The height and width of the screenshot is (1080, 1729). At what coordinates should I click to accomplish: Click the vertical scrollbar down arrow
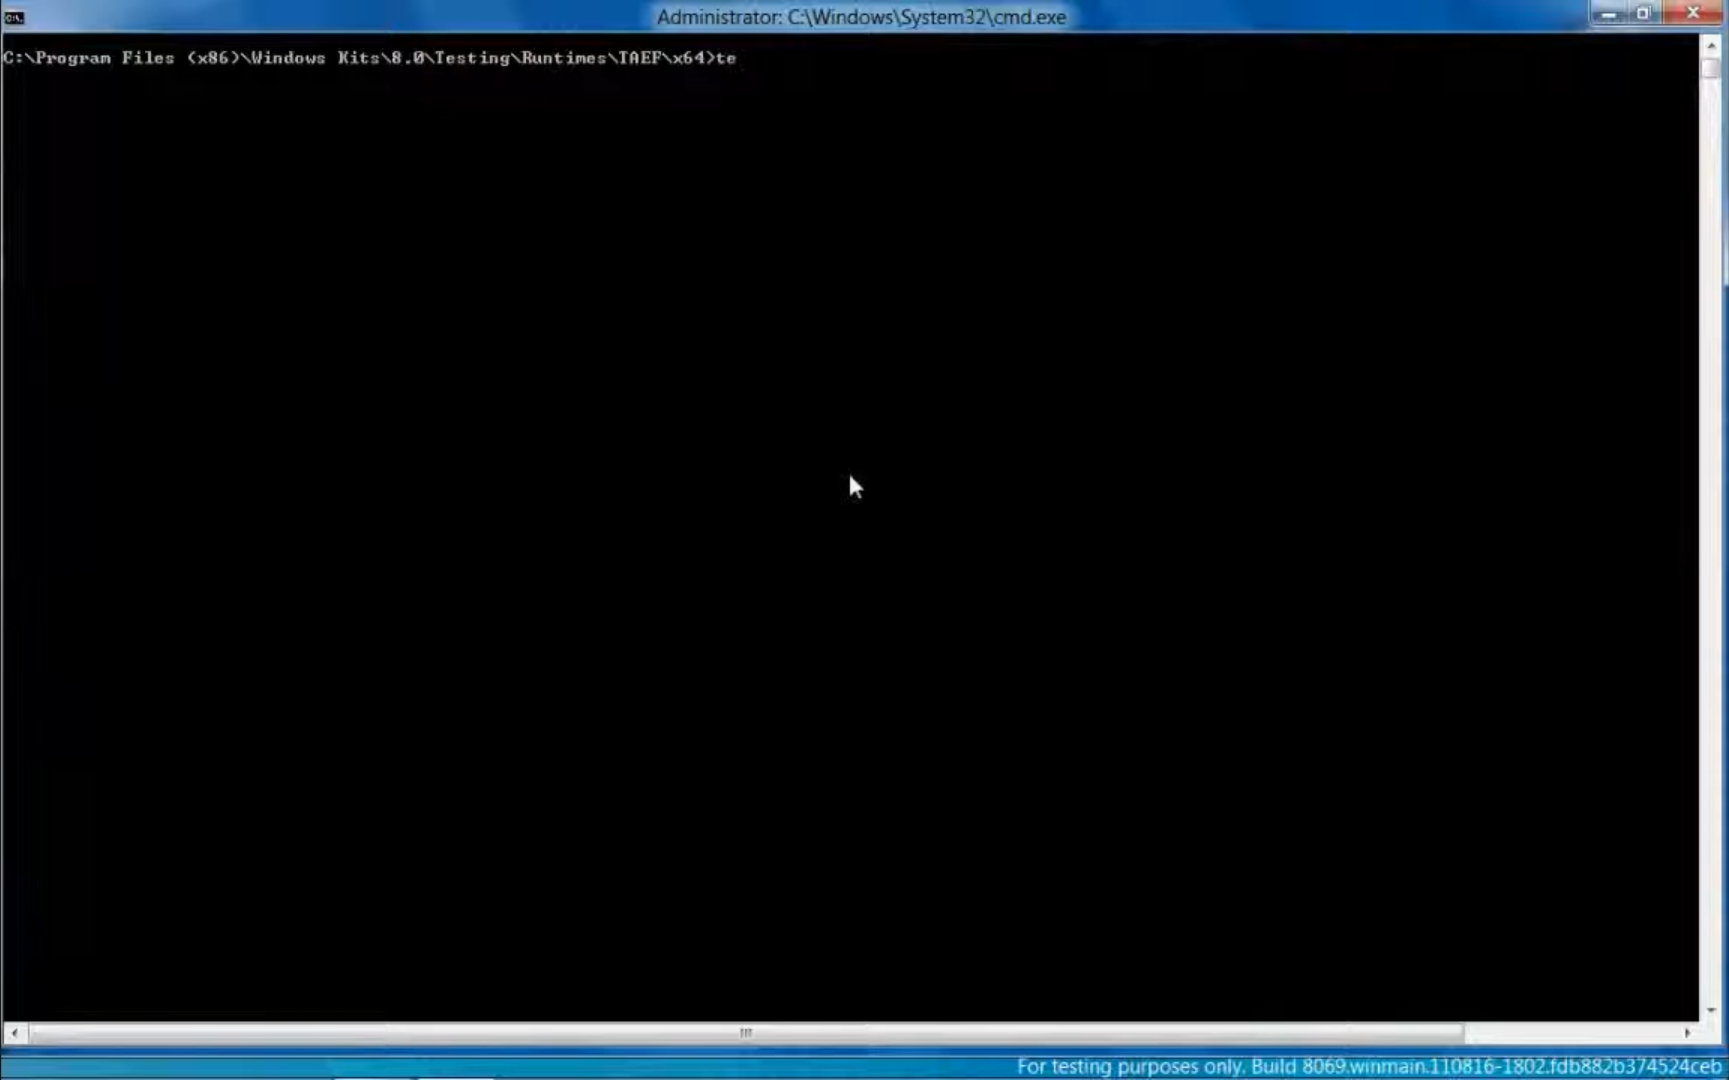point(1711,1010)
